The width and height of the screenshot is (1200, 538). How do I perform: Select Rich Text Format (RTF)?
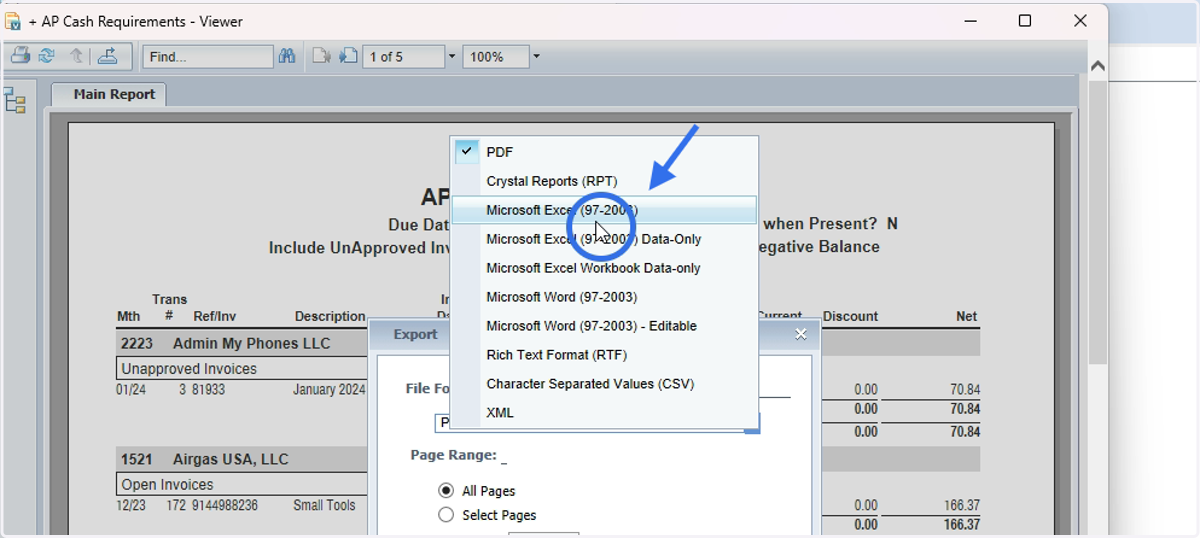coord(604,355)
